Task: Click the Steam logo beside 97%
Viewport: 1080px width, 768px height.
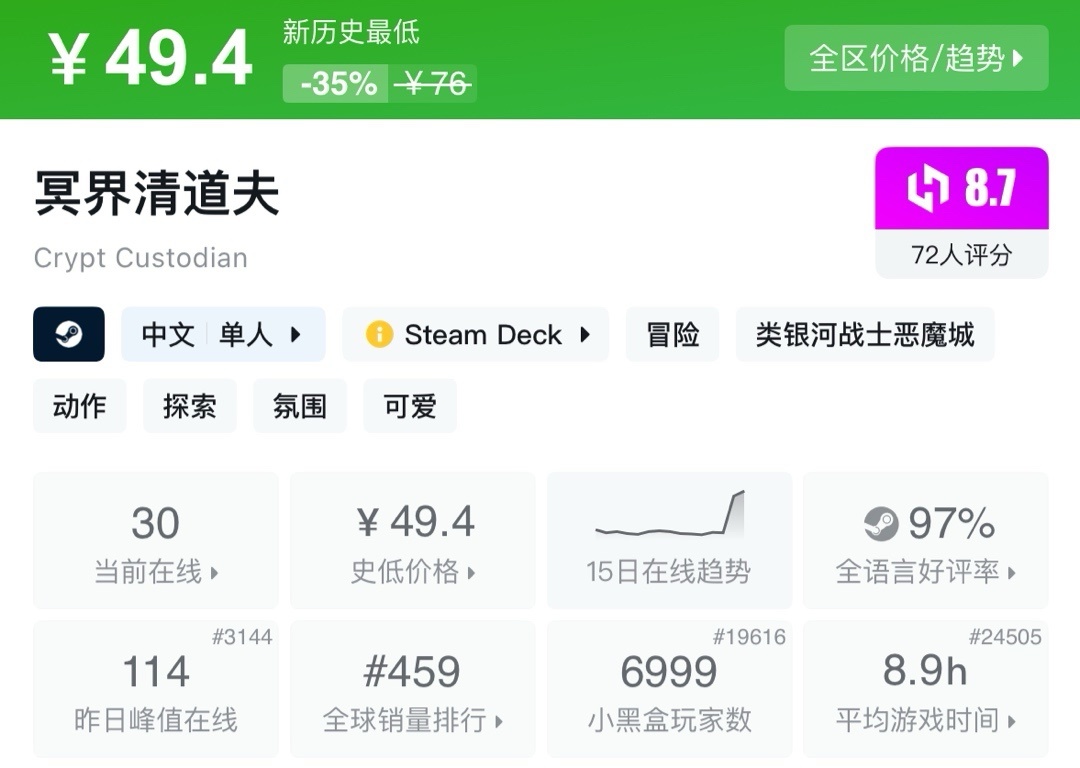Action: coord(881,523)
